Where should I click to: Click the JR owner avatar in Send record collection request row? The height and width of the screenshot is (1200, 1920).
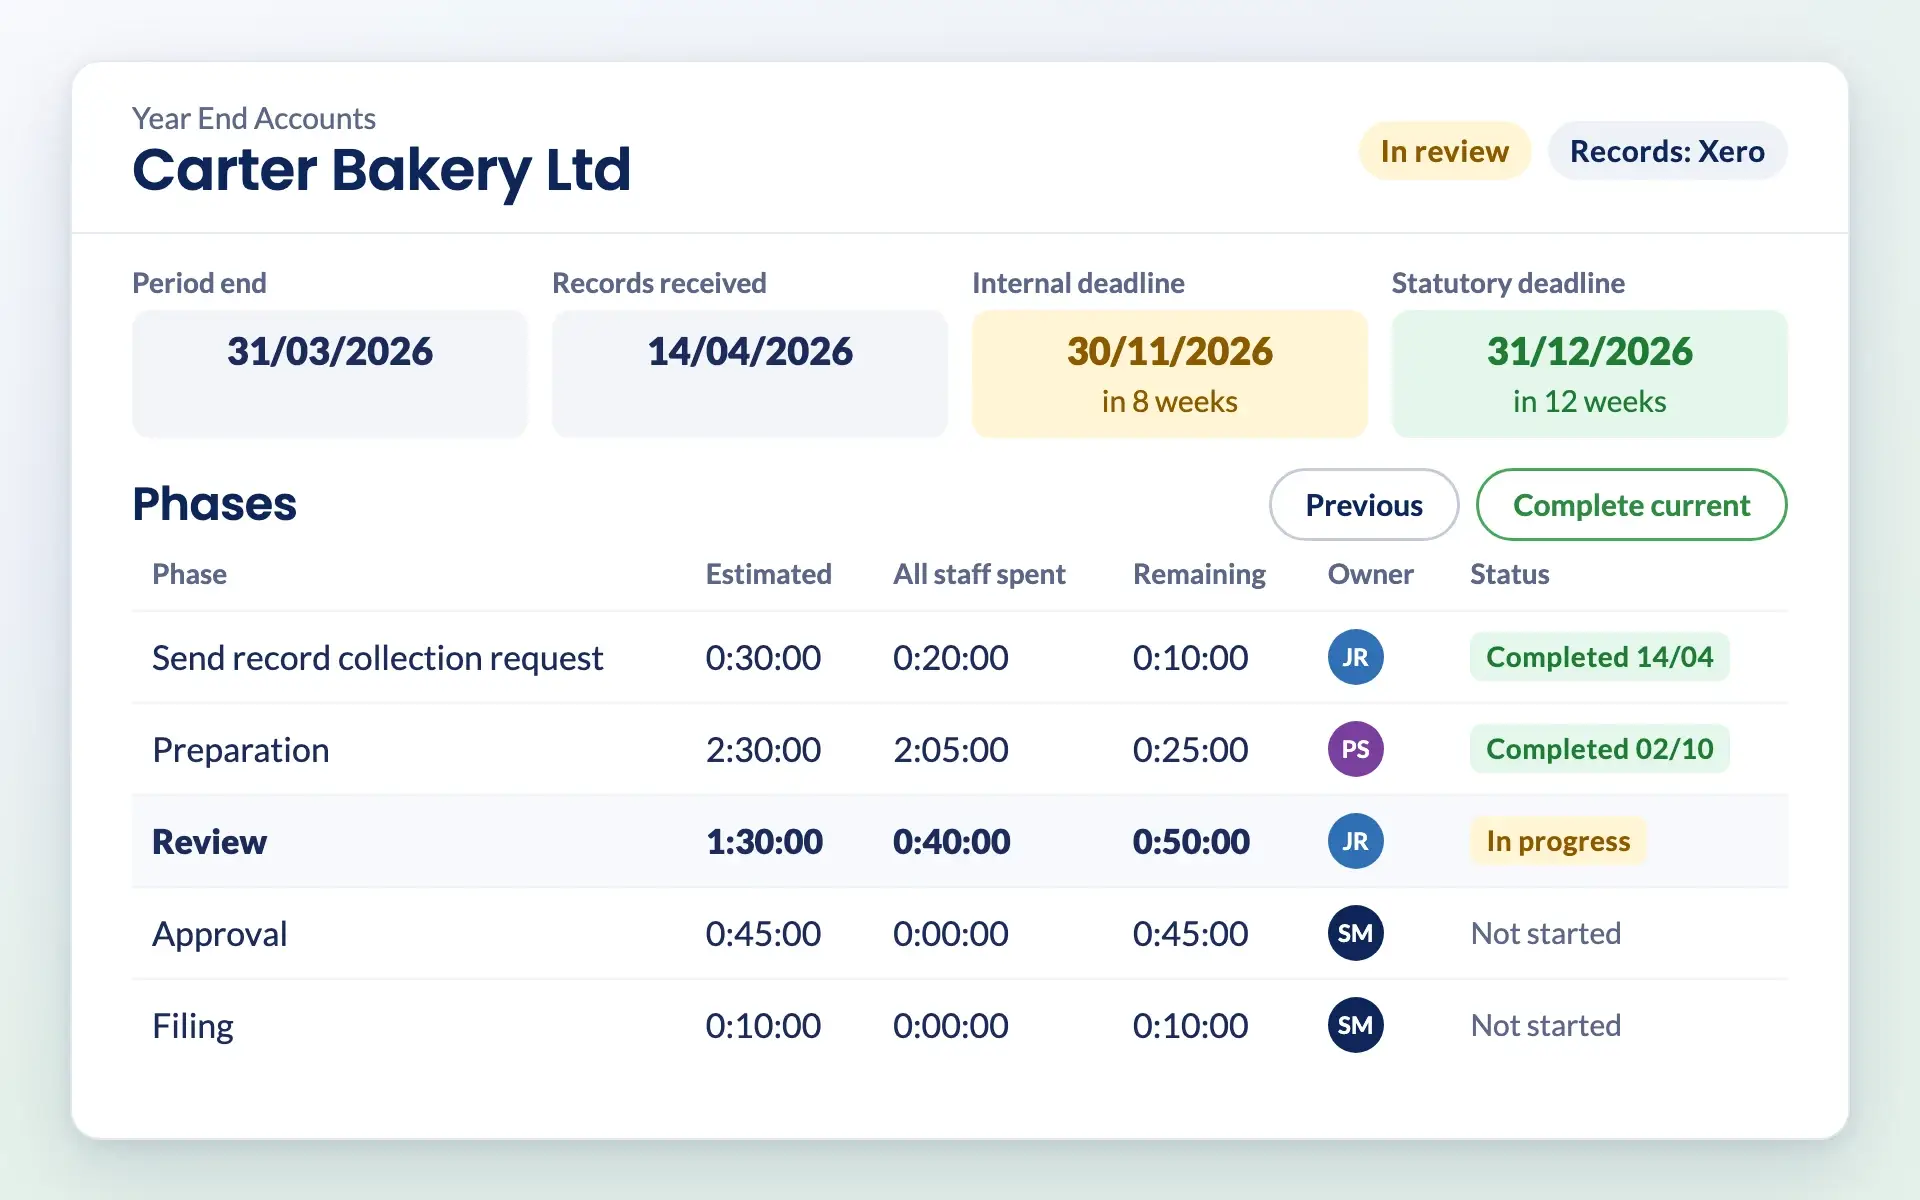(1355, 657)
